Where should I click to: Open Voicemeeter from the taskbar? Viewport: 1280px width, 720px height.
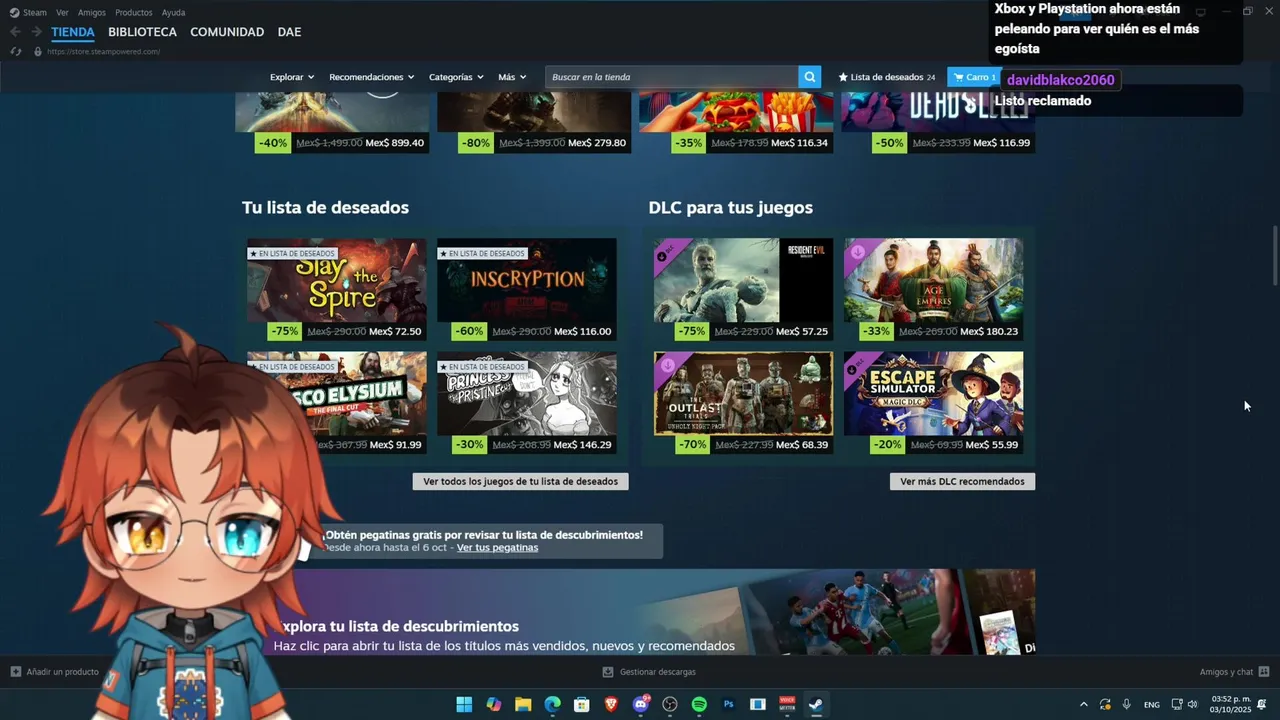coord(788,704)
